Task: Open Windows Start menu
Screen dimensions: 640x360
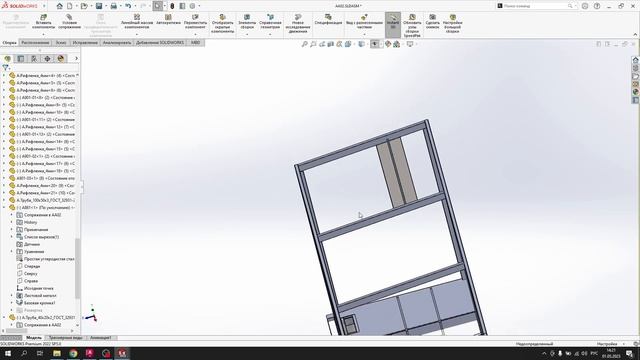Action: tap(8, 353)
